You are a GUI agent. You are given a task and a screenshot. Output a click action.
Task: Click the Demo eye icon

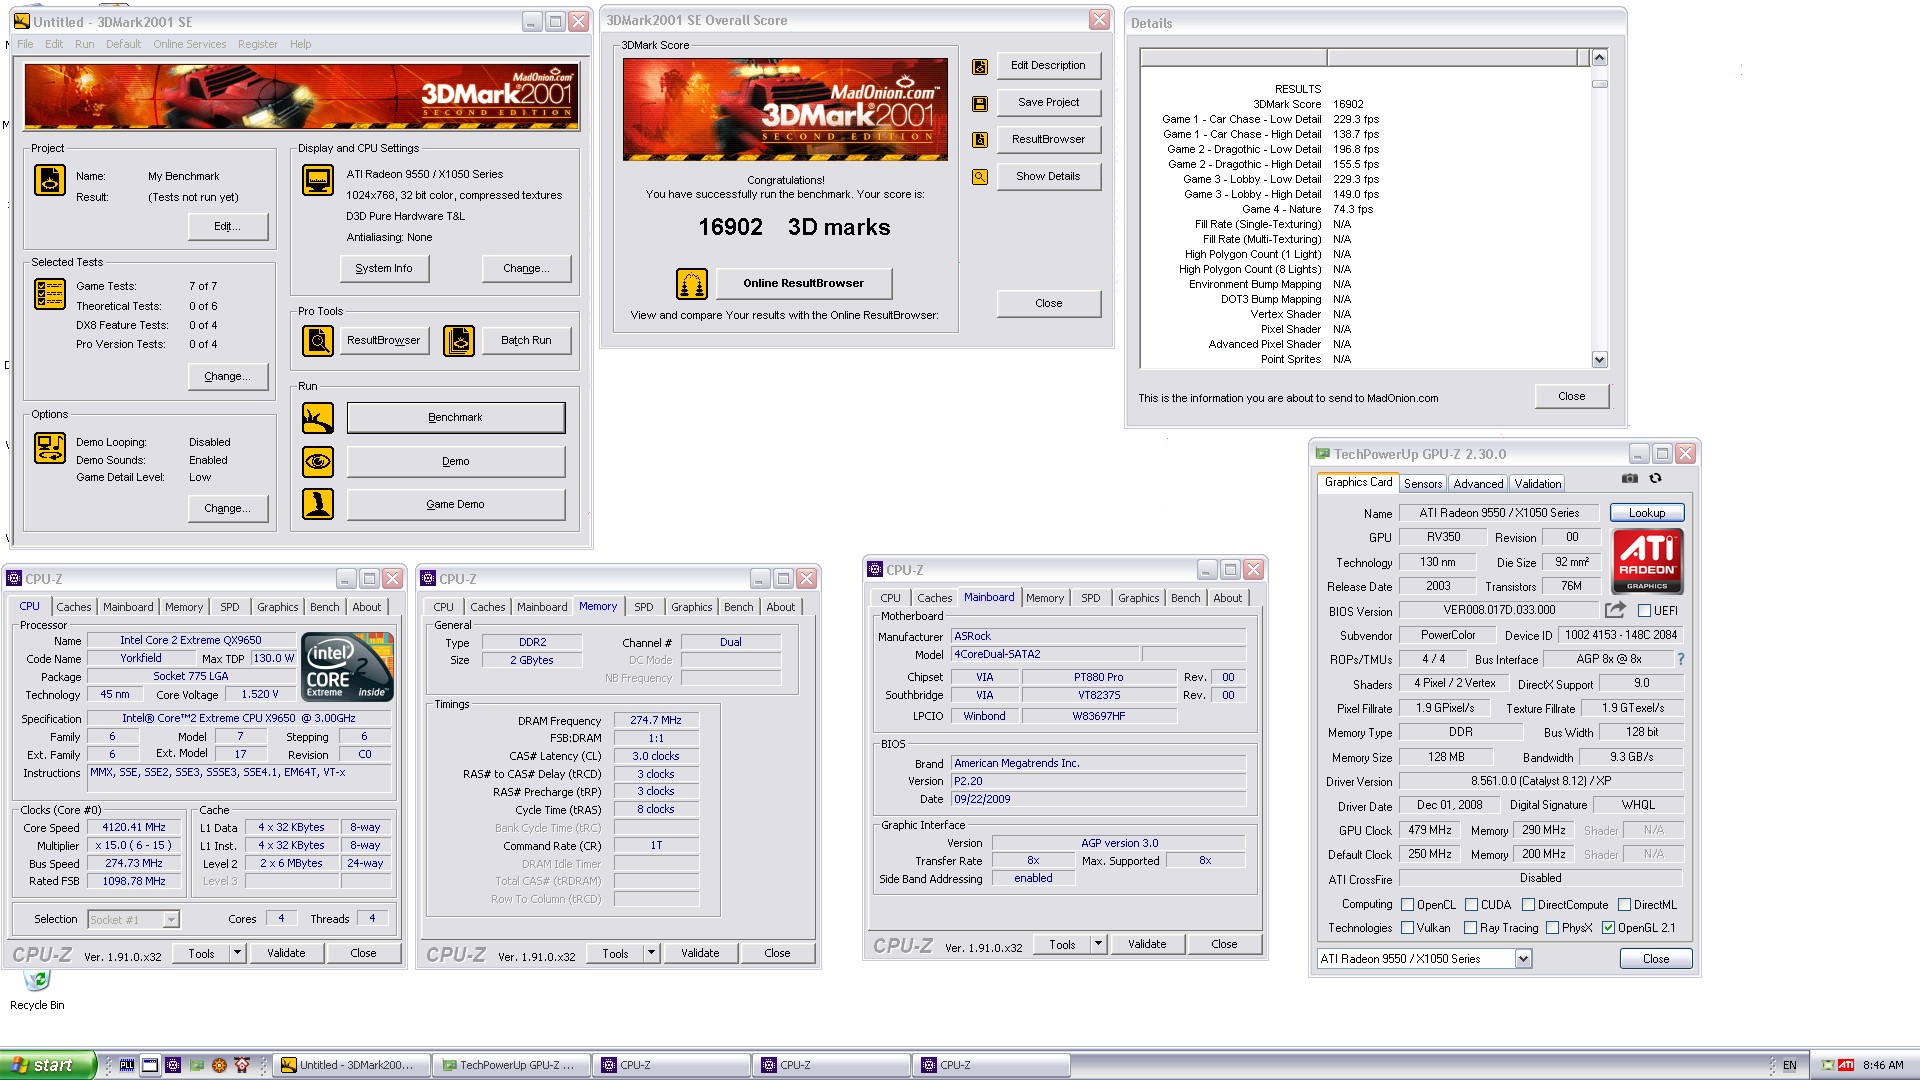(318, 462)
